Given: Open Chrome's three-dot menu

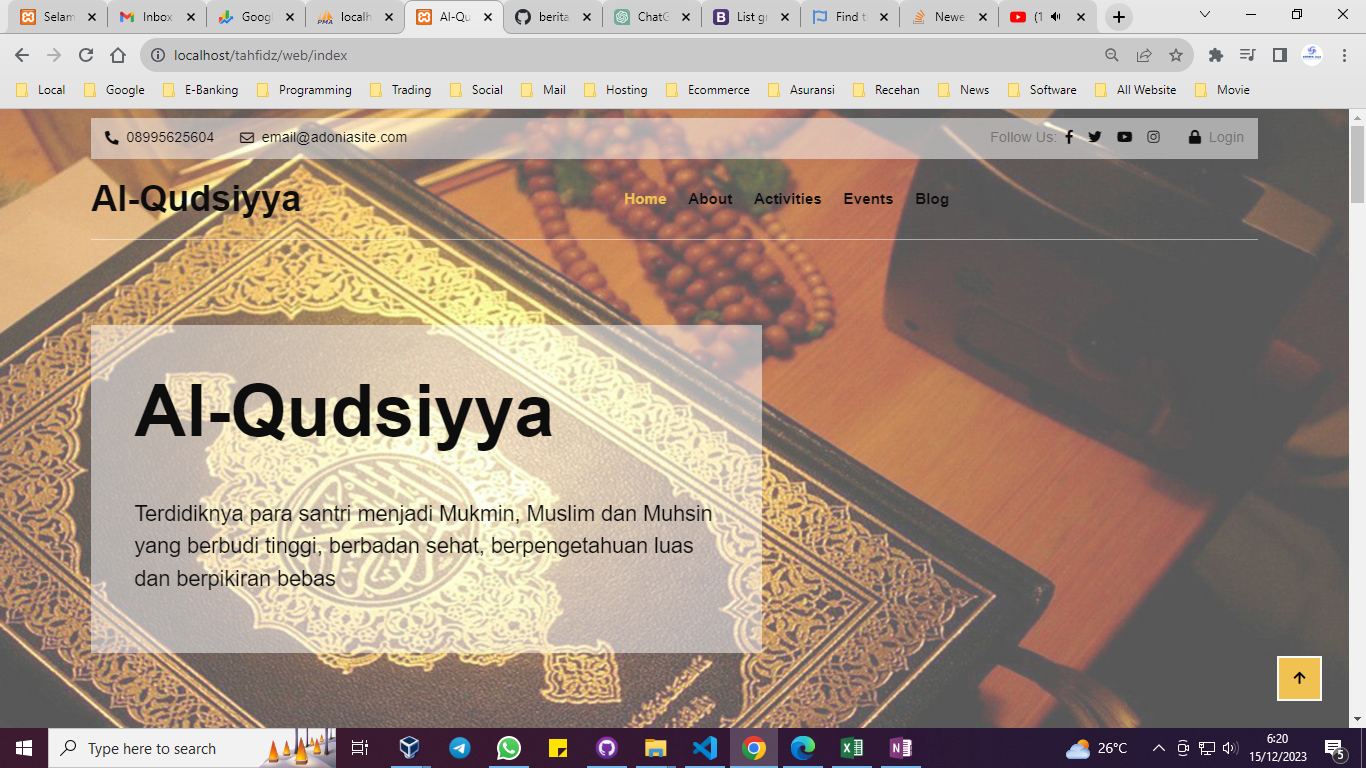Looking at the screenshot, I should (1344, 55).
